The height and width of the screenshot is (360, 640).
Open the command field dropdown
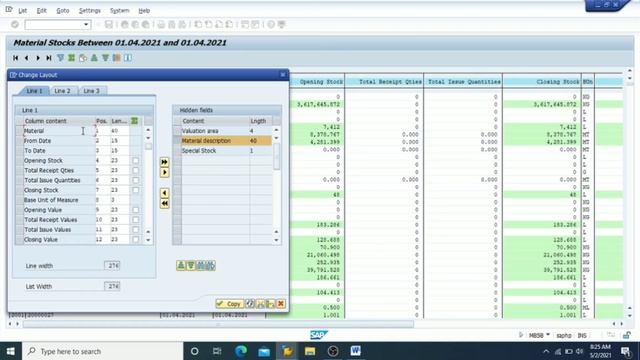(x=86, y=24)
